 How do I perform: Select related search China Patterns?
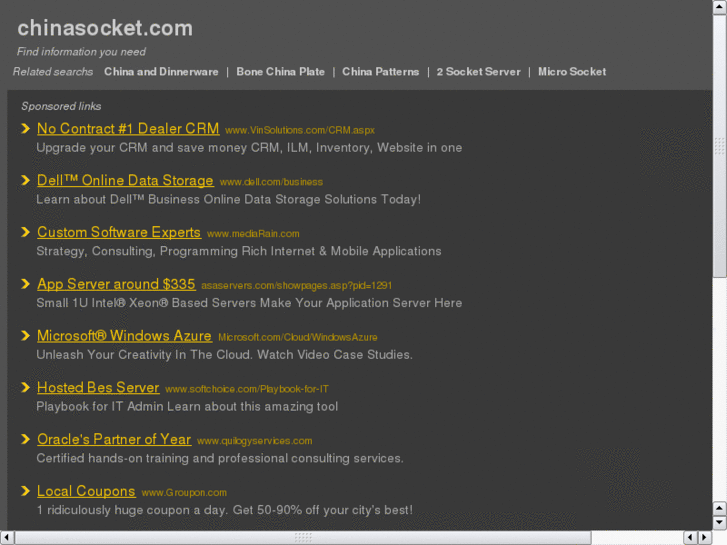381,72
